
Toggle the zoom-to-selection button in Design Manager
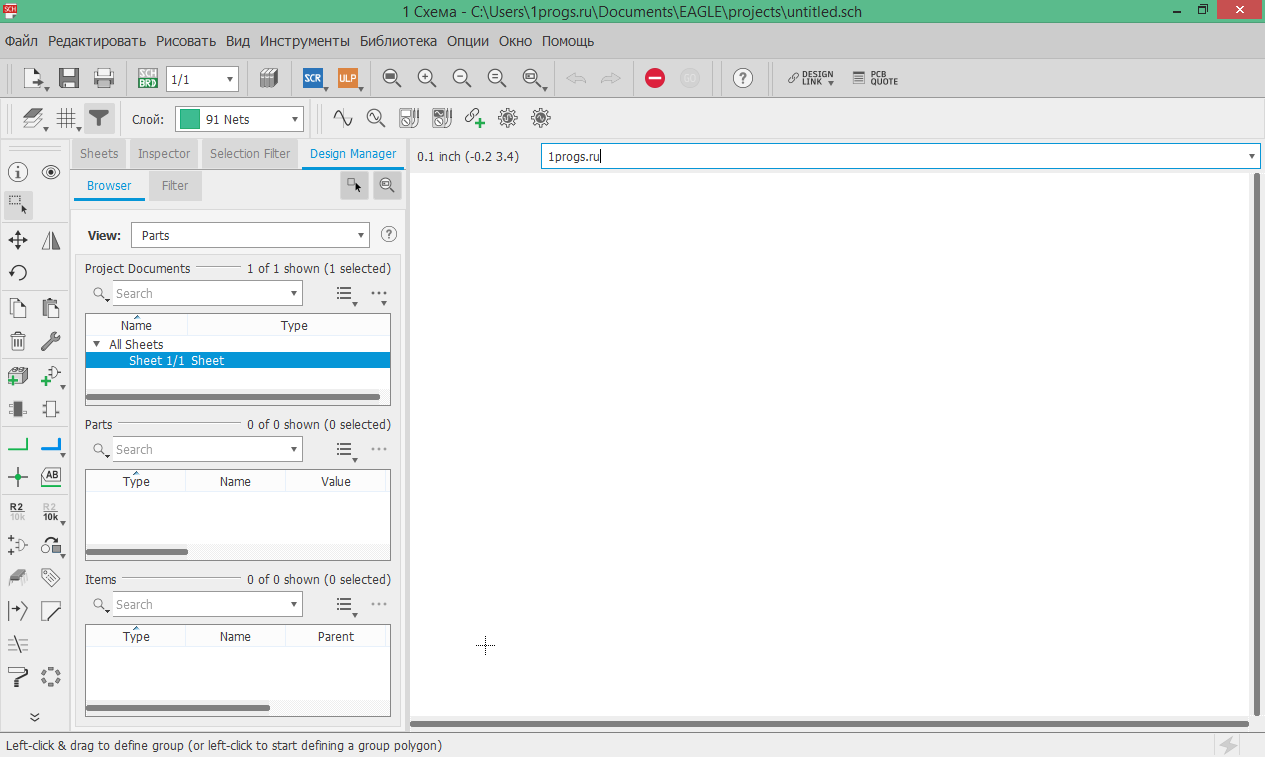[387, 186]
